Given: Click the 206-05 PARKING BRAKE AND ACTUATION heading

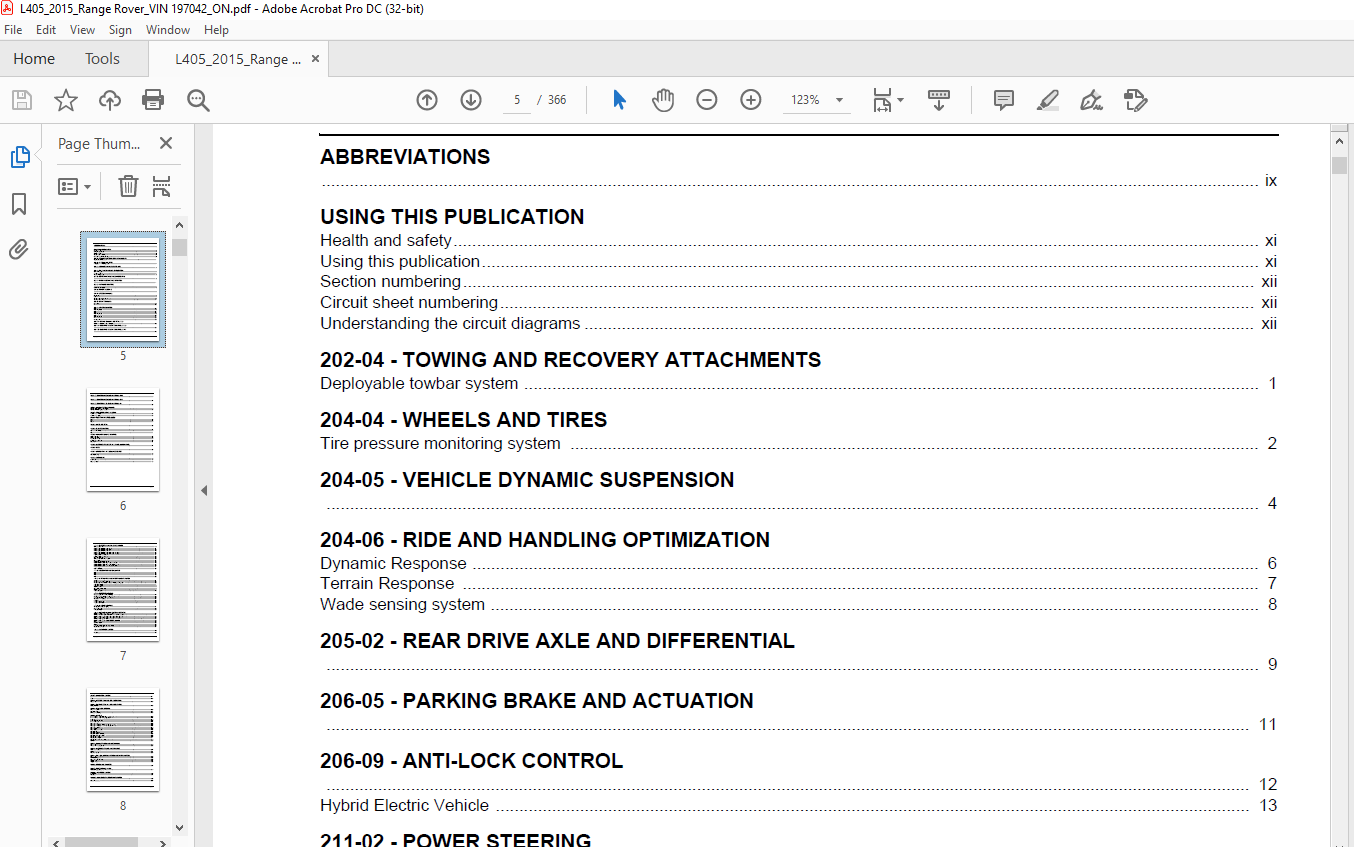Looking at the screenshot, I should (537, 701).
